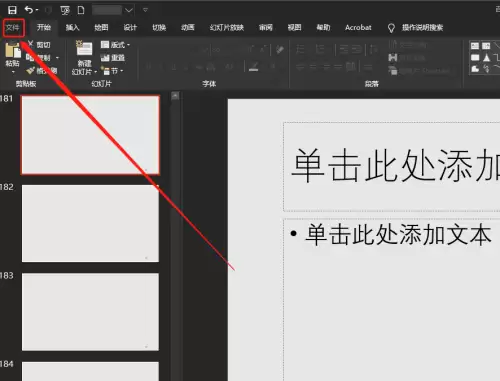Select slide 184 thumbnail

[x=90, y=371]
